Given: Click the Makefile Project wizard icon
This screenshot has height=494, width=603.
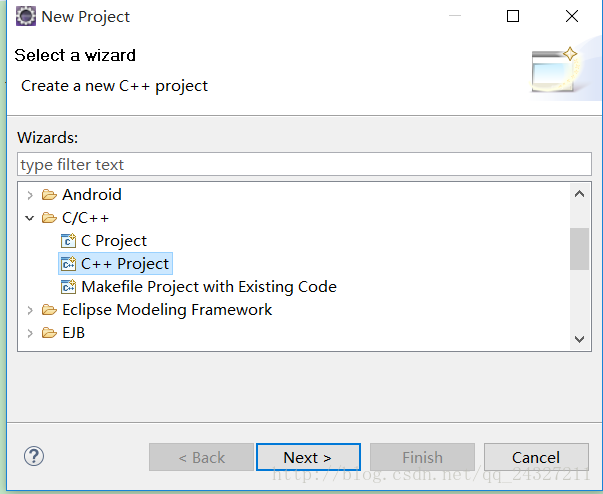Looking at the screenshot, I should [x=68, y=287].
